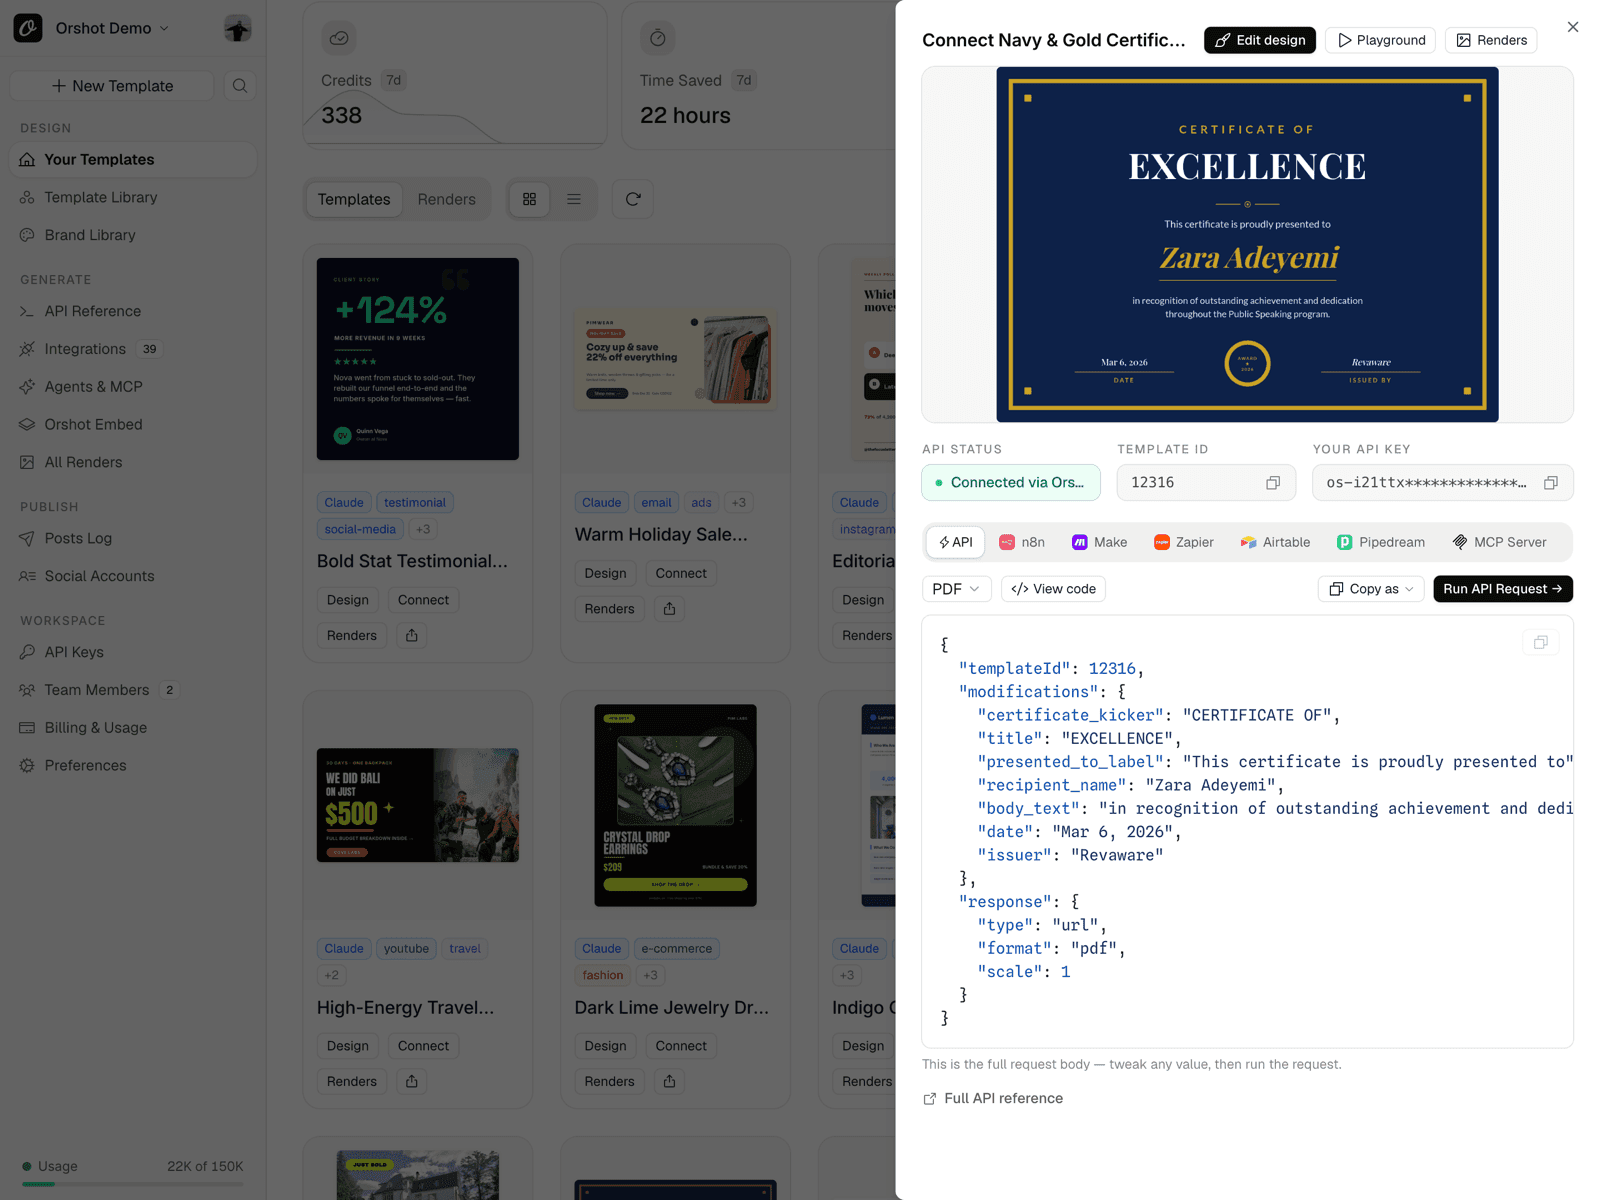
Task: Click the Orshot logo icon
Action: coord(28,28)
